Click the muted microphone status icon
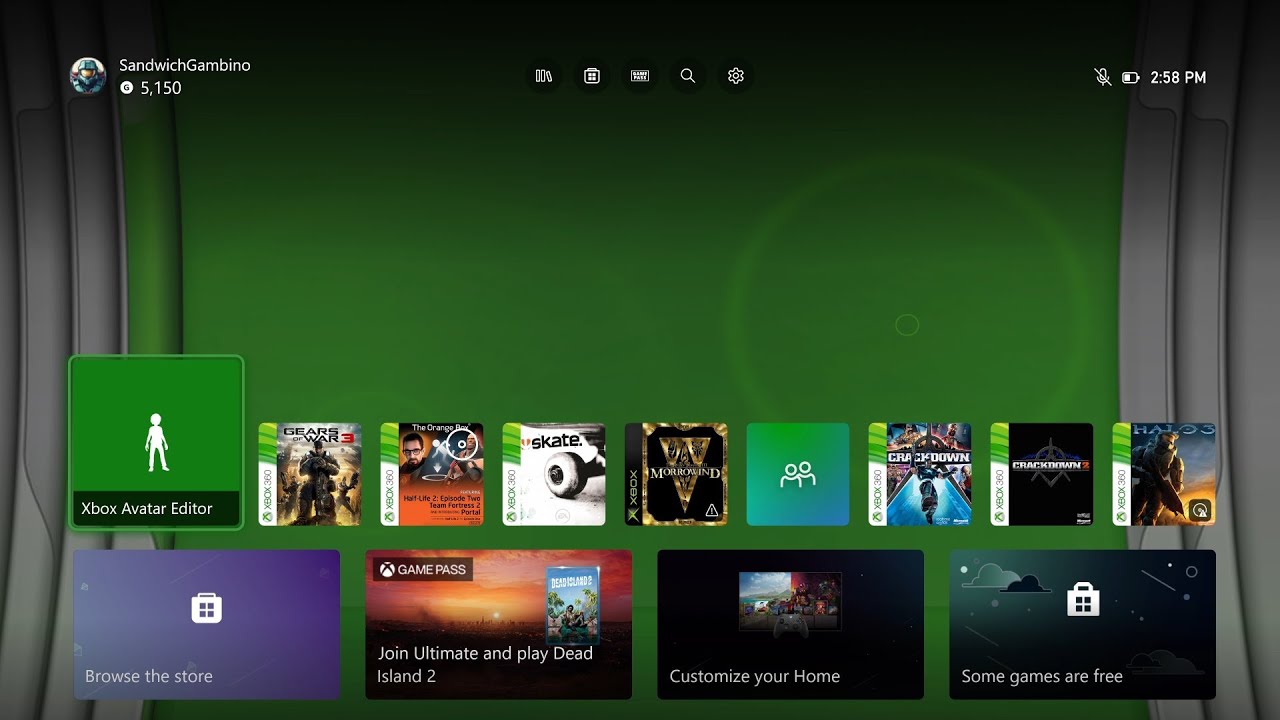The height and width of the screenshot is (720, 1280). 1103,77
